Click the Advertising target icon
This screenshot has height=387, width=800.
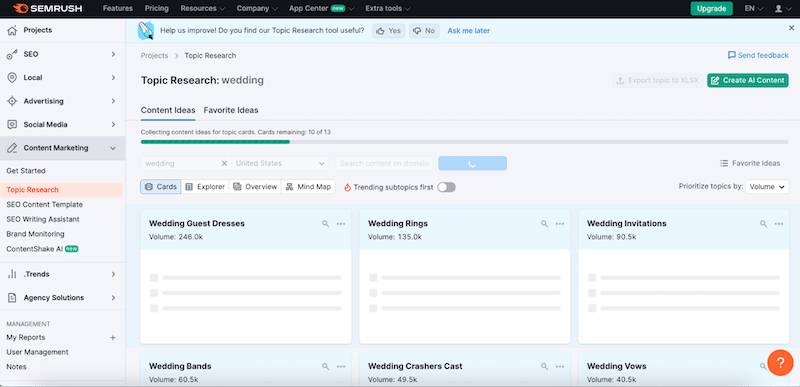12,101
